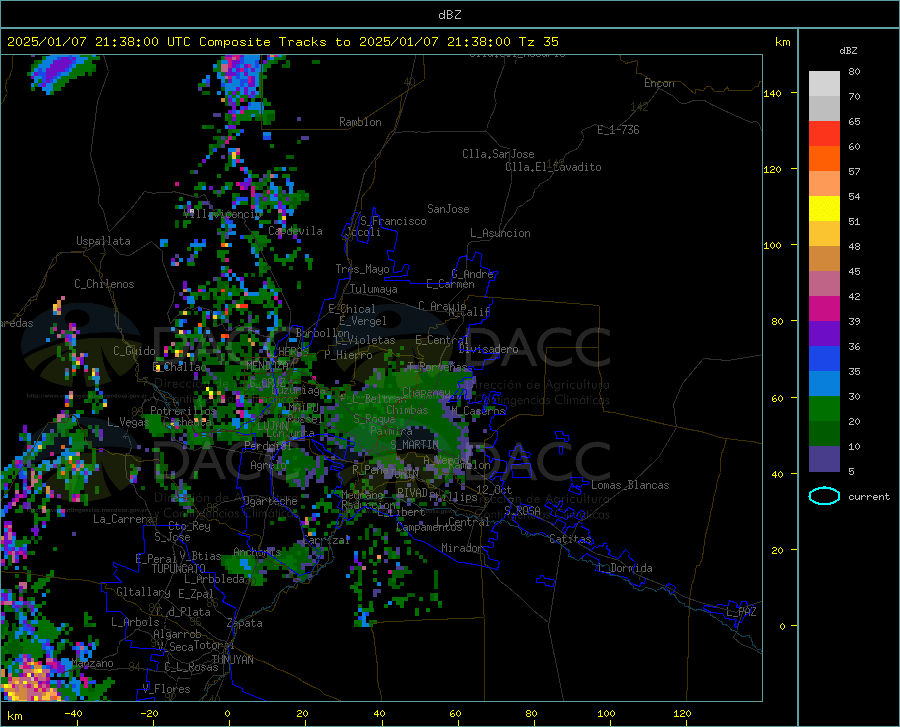Click the blue 36 dBZ legend swatch
Image resolution: width=900 pixels, height=727 pixels.
824,359
